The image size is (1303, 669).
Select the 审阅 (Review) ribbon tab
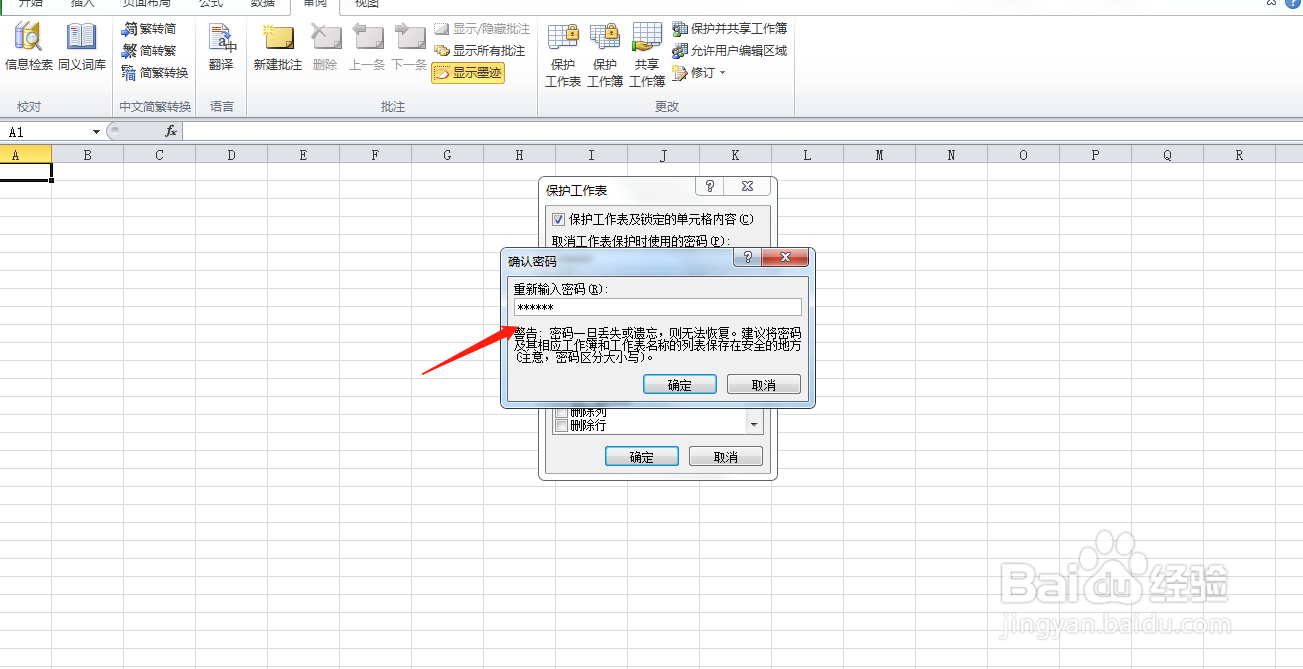[x=315, y=4]
